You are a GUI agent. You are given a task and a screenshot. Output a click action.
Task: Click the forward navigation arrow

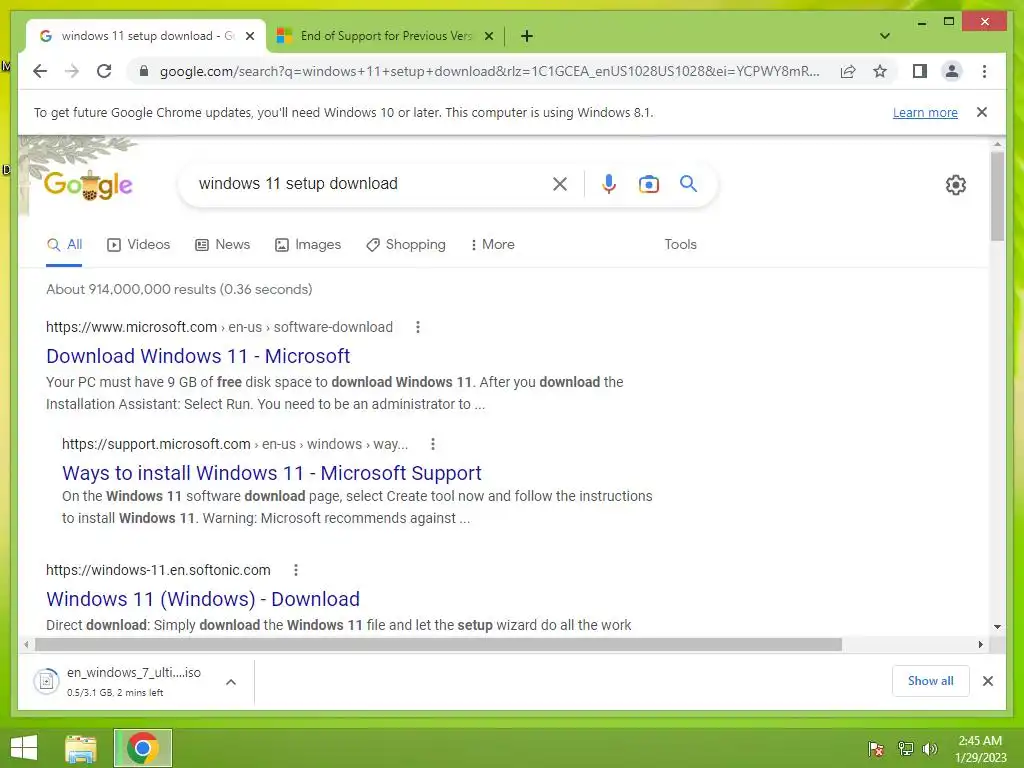point(72,71)
